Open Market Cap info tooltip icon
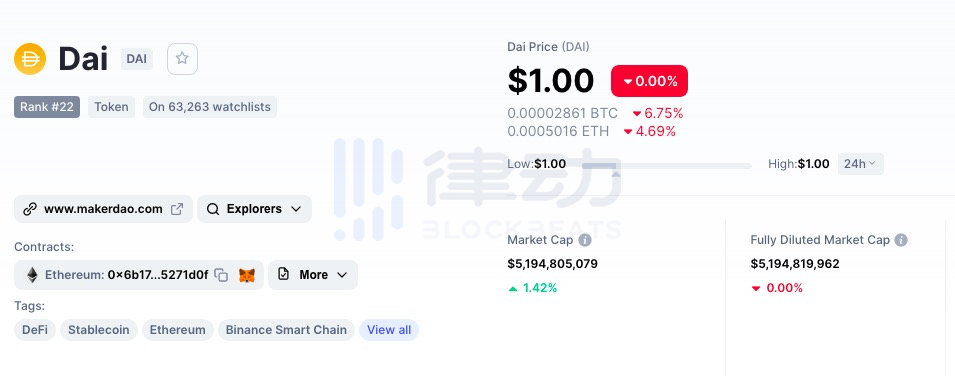The height and width of the screenshot is (379, 955). coord(585,240)
